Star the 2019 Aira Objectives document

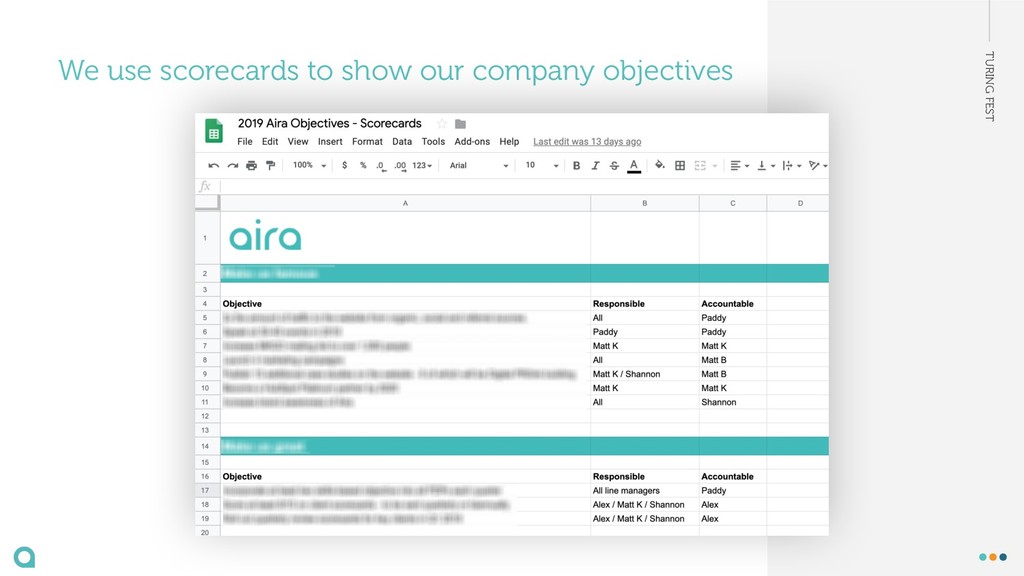click(441, 123)
